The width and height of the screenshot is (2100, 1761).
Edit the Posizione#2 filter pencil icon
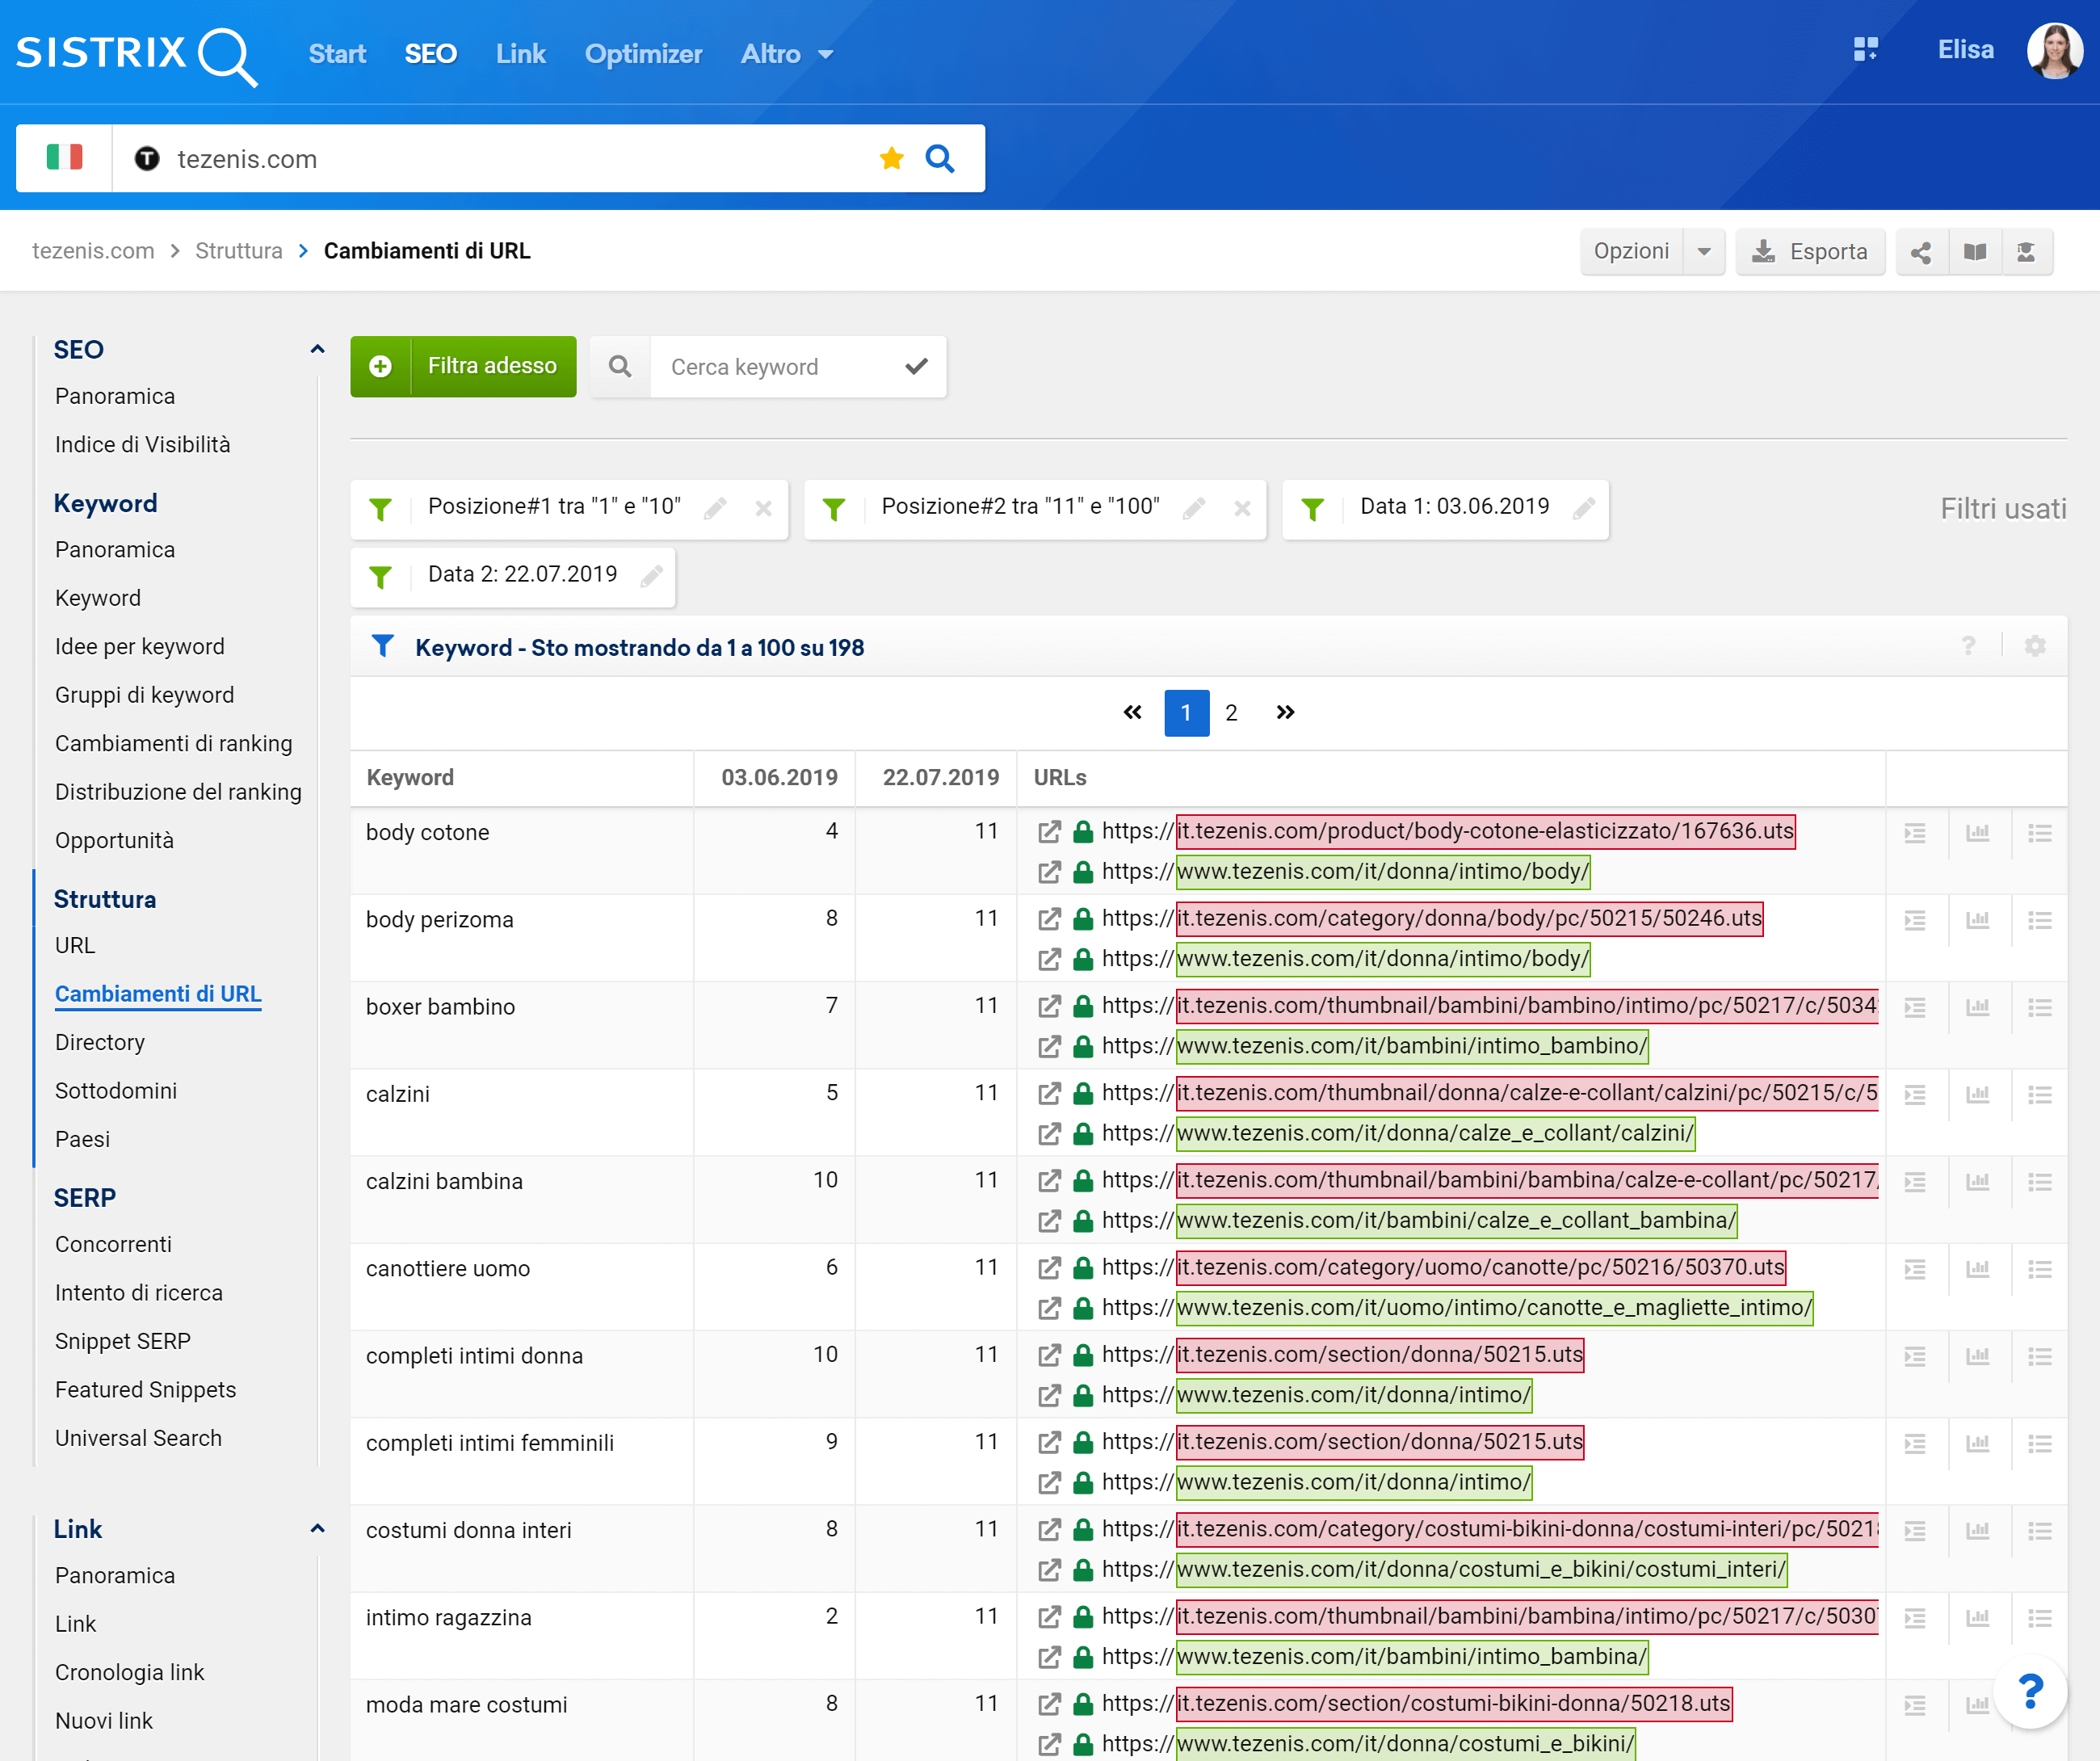(x=1193, y=509)
